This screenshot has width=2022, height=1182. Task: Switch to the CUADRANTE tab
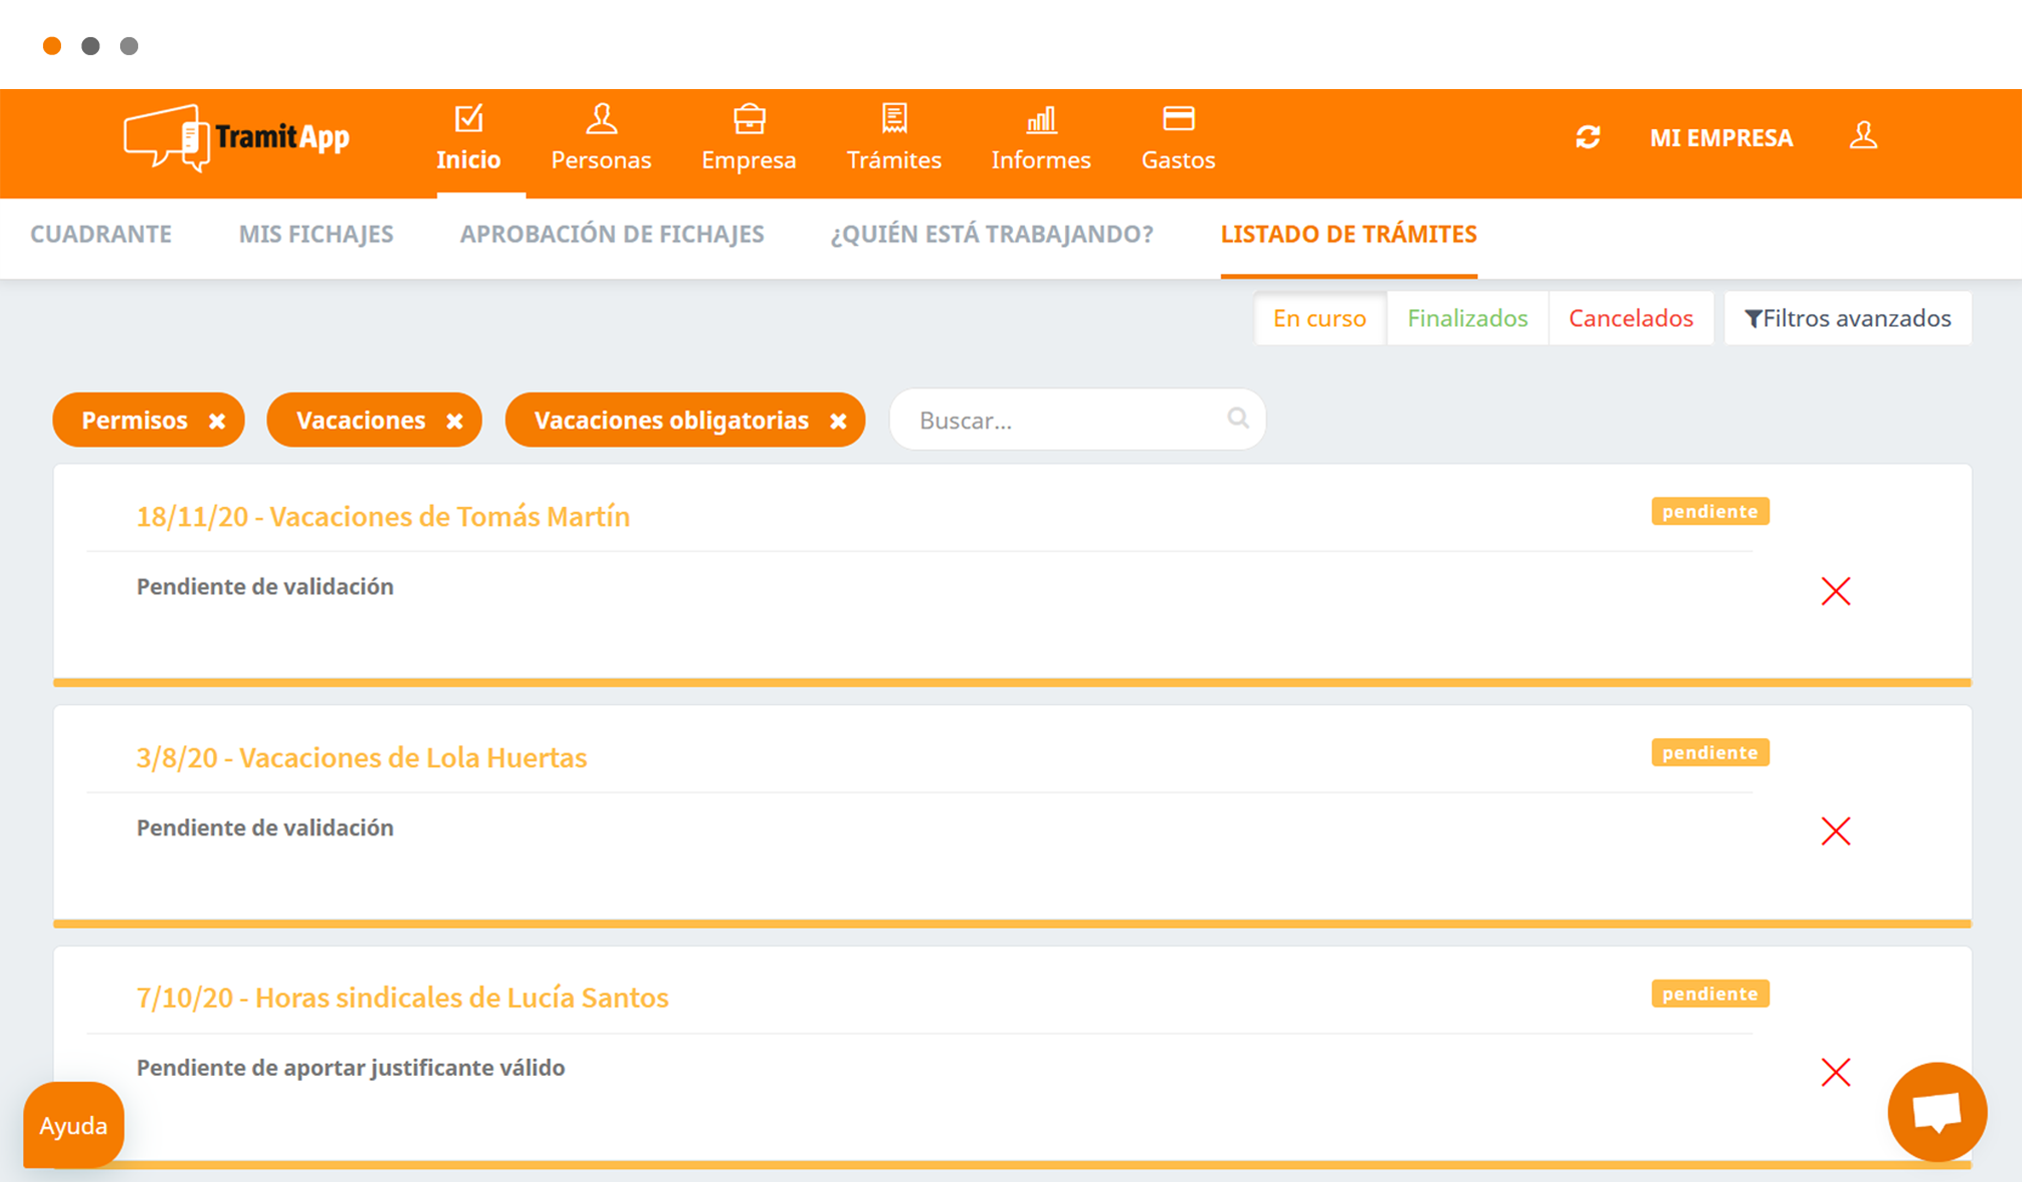101,234
